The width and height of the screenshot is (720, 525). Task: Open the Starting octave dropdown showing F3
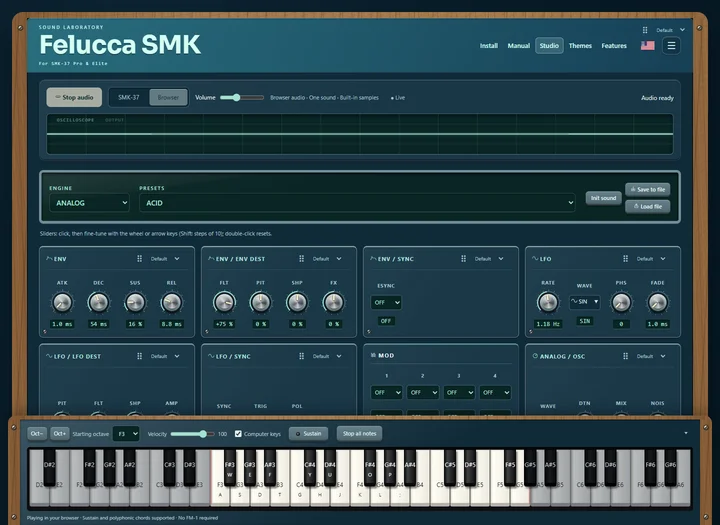(126, 434)
